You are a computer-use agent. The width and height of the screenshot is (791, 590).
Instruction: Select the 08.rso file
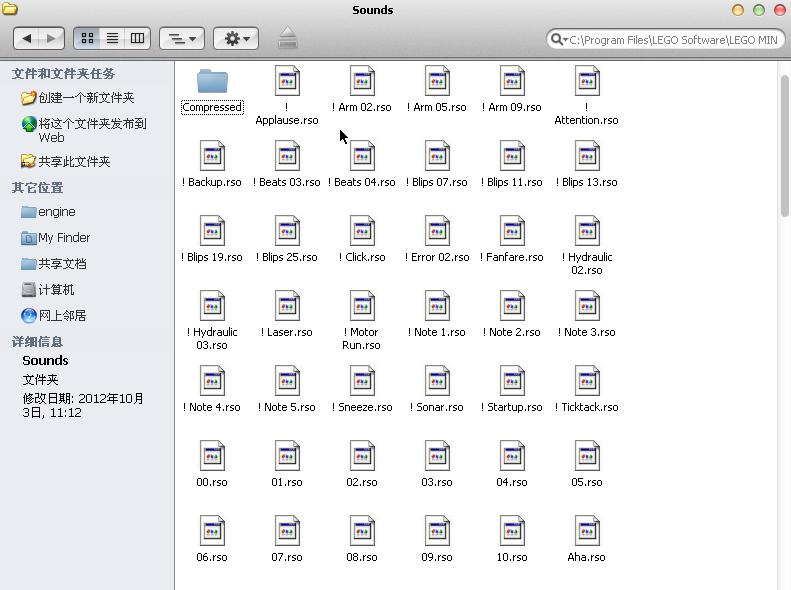click(362, 540)
